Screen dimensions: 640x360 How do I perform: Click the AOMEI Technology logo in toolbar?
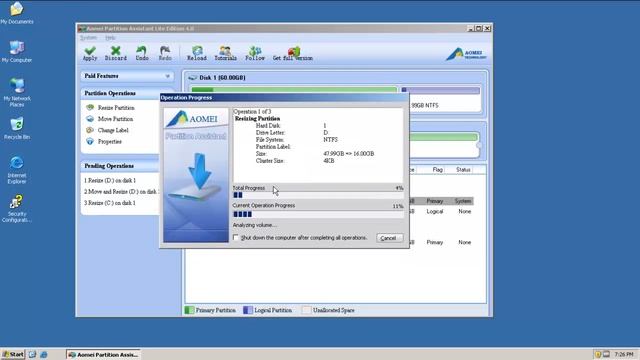(x=466, y=54)
